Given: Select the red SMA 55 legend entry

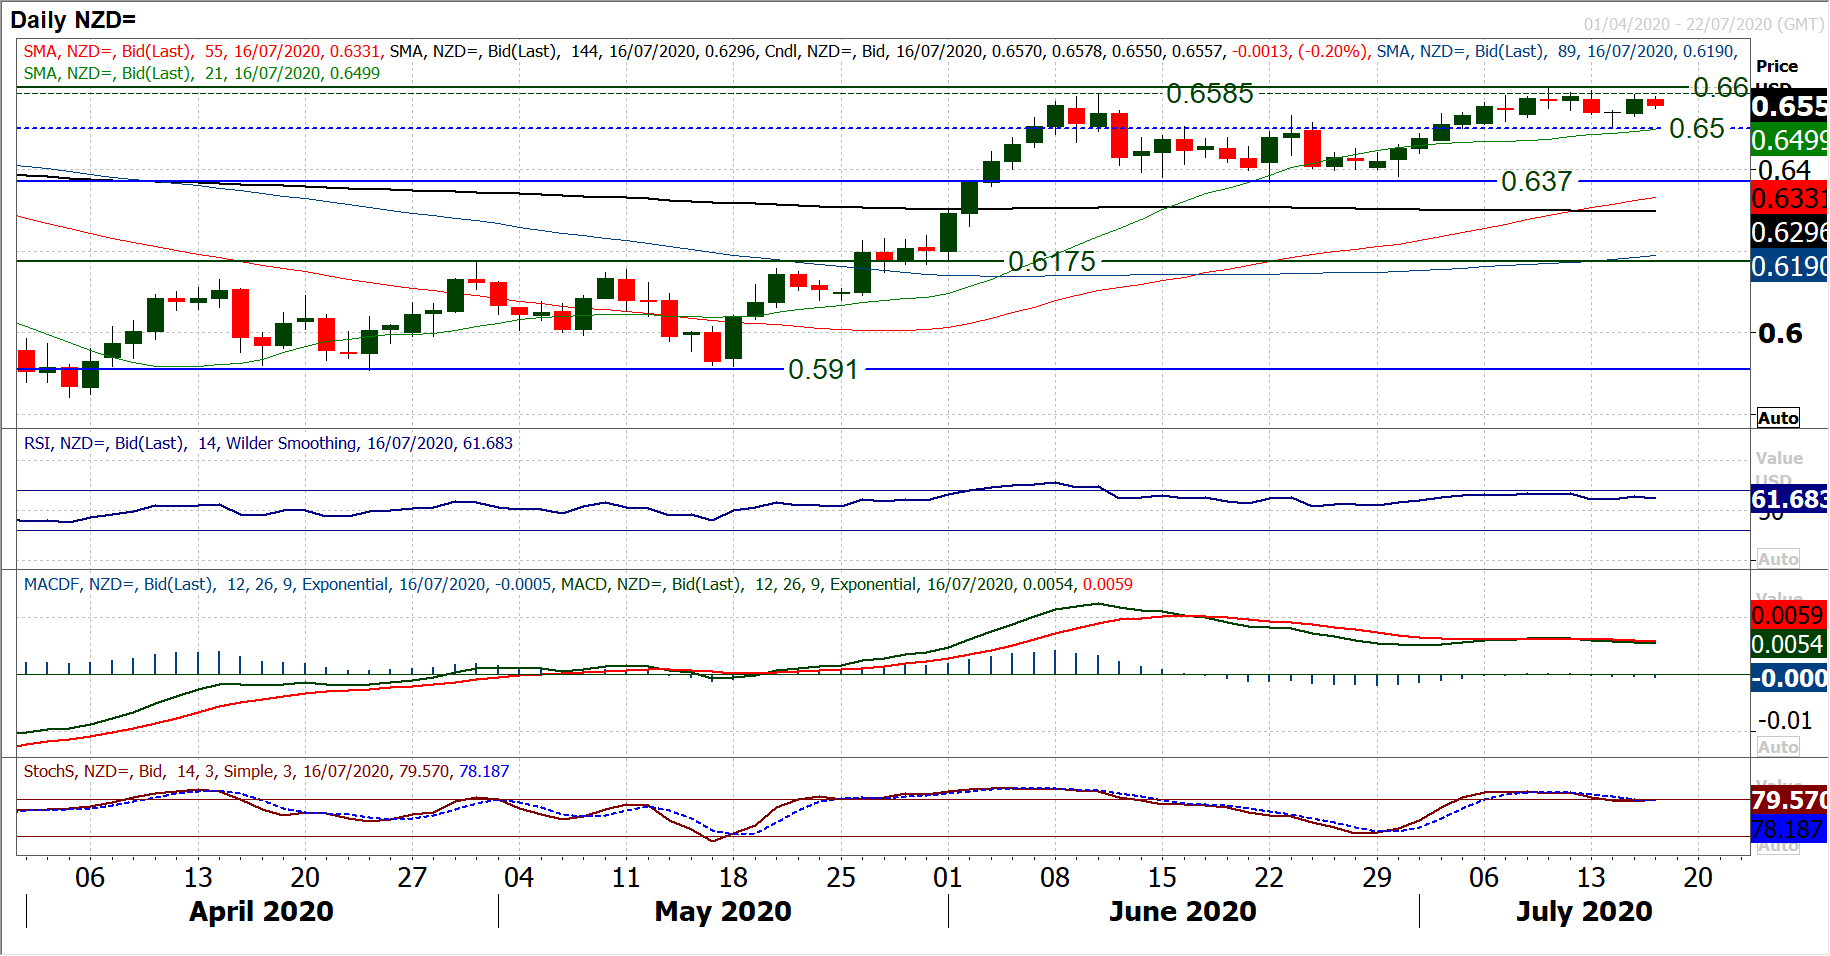Looking at the screenshot, I should (x=203, y=51).
